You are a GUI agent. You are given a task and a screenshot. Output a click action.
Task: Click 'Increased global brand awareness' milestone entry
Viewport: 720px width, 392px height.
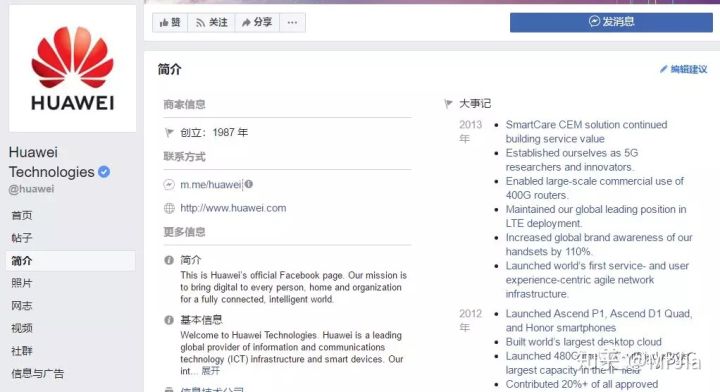[x=599, y=245]
